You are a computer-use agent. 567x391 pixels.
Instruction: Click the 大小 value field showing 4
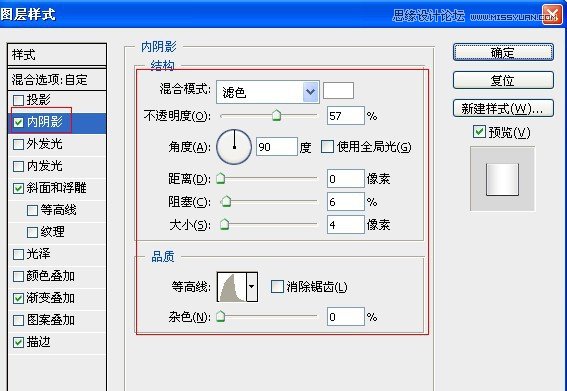click(x=346, y=225)
